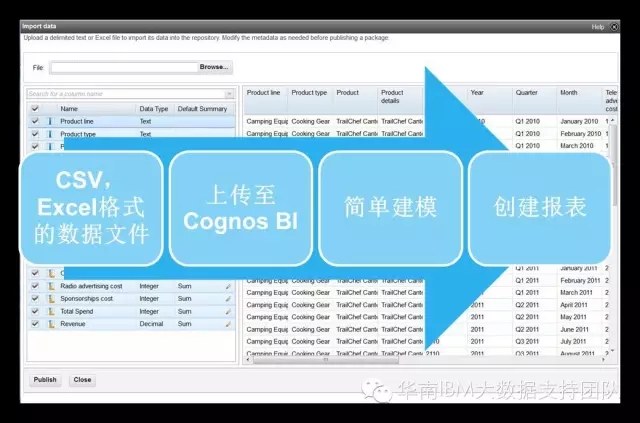
Task: Click the 'June 2011' month cell
Action: (x=574, y=329)
